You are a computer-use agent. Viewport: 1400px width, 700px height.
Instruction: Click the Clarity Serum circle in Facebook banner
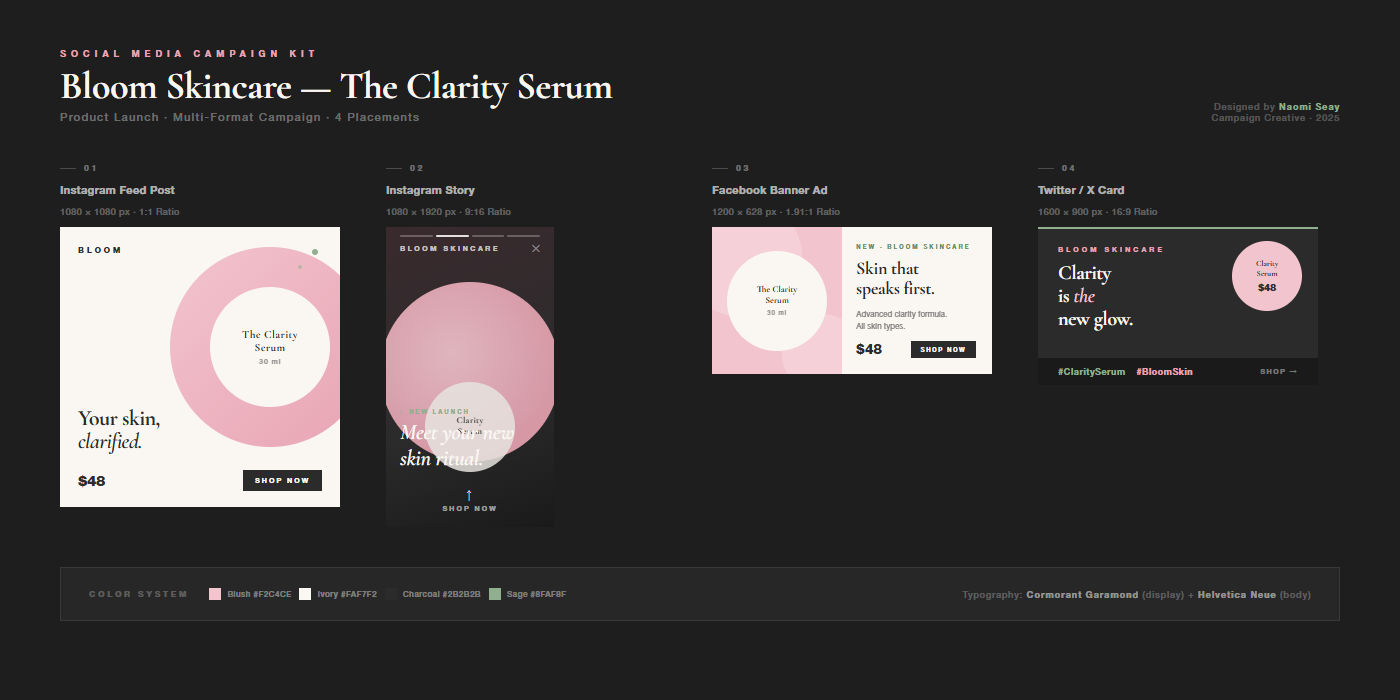[777, 301]
